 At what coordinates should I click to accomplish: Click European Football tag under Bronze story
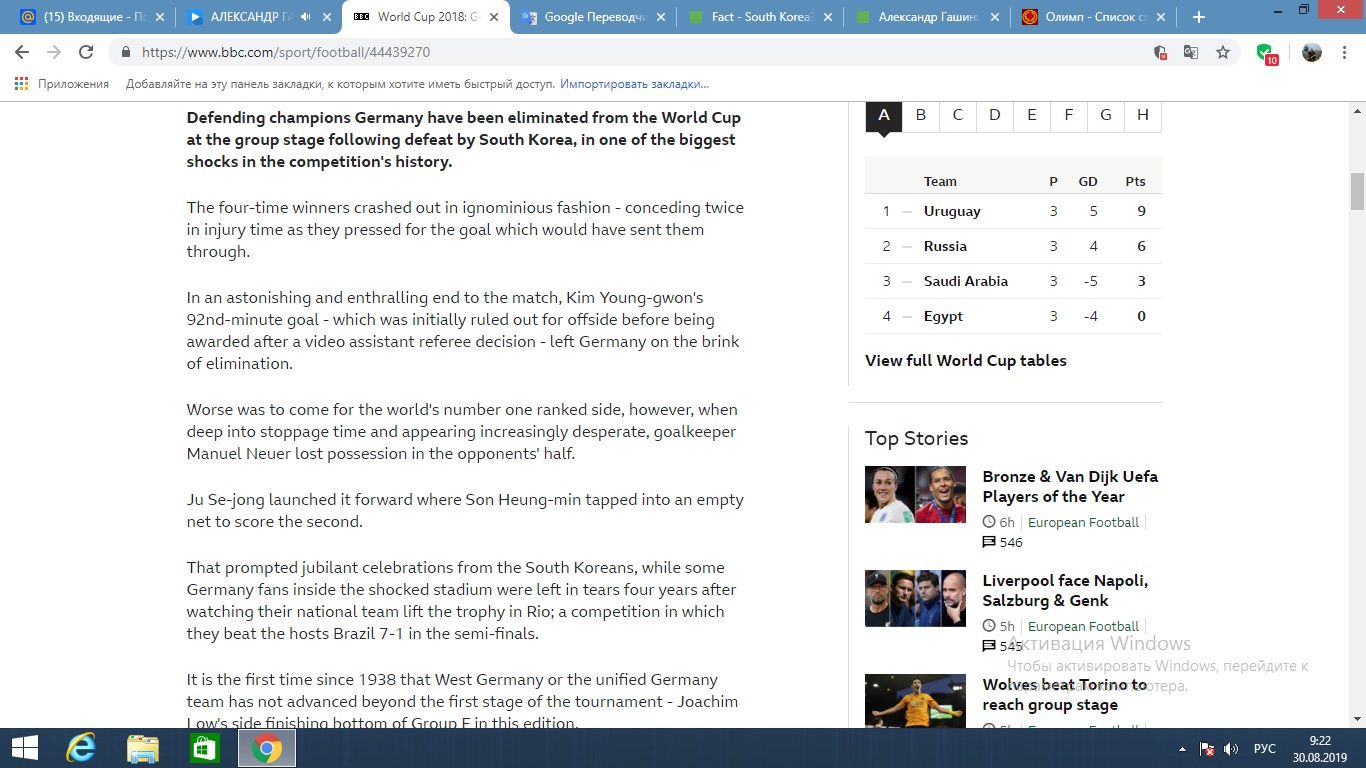click(x=1083, y=522)
